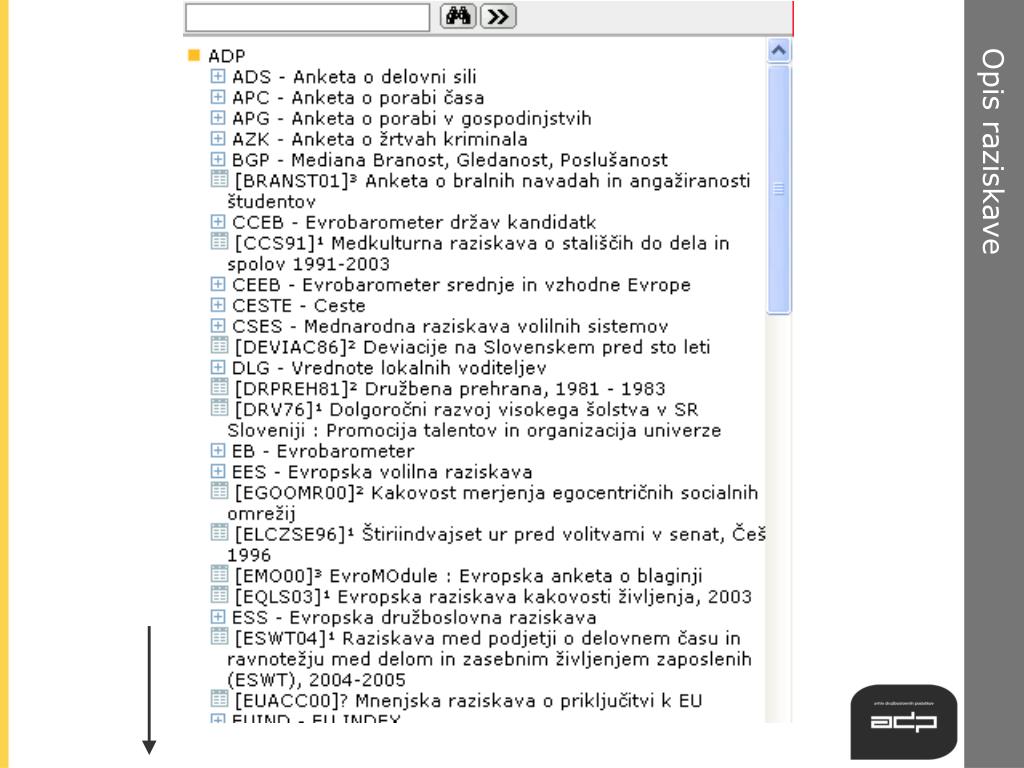1024x768 pixels.
Task: Expand the EB - Evrobarometer node
Action: click(217, 451)
